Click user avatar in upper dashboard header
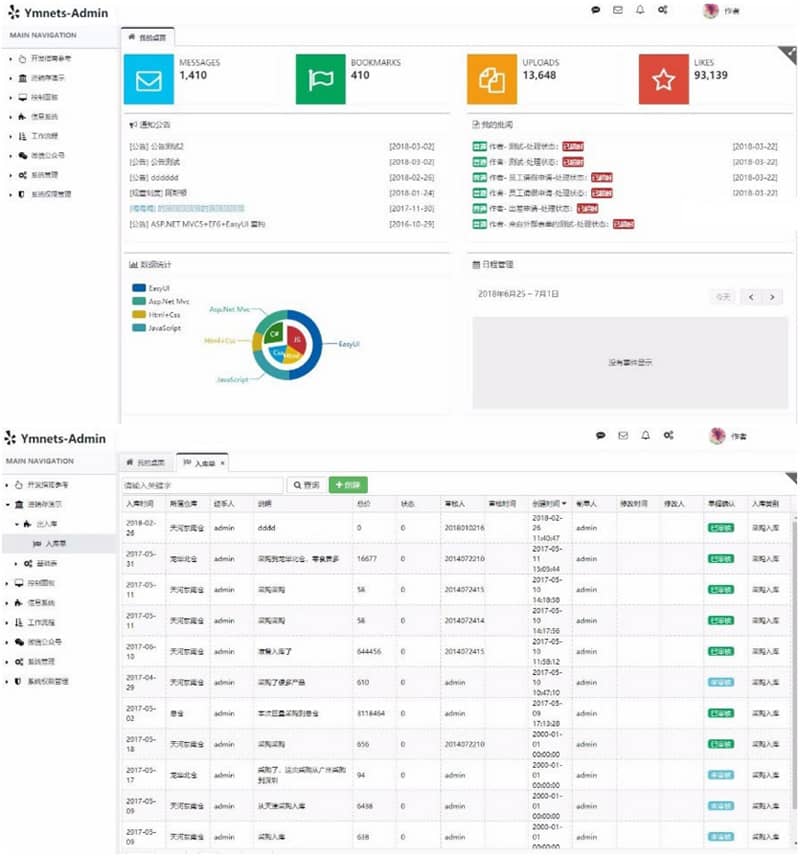 (710, 11)
